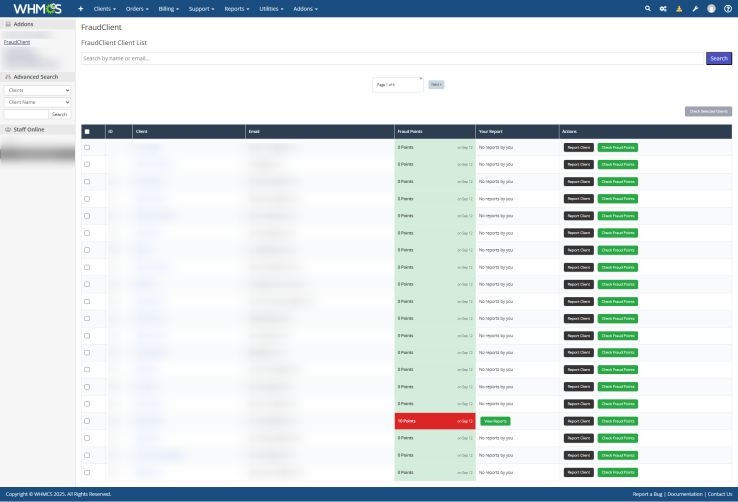Image resolution: width=738 pixels, height=502 pixels.
Task: Click the Check Selected Clients button
Action: [x=708, y=111]
